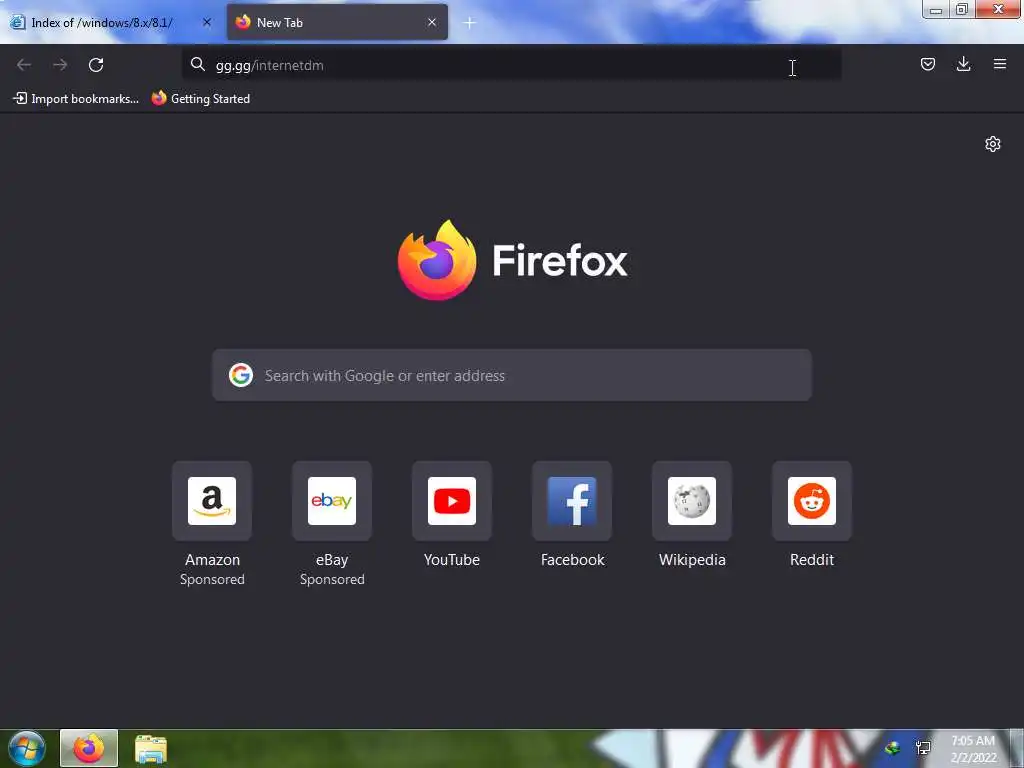Click into the Search with Google box
Viewport: 1024px width, 768px height.
coord(511,376)
